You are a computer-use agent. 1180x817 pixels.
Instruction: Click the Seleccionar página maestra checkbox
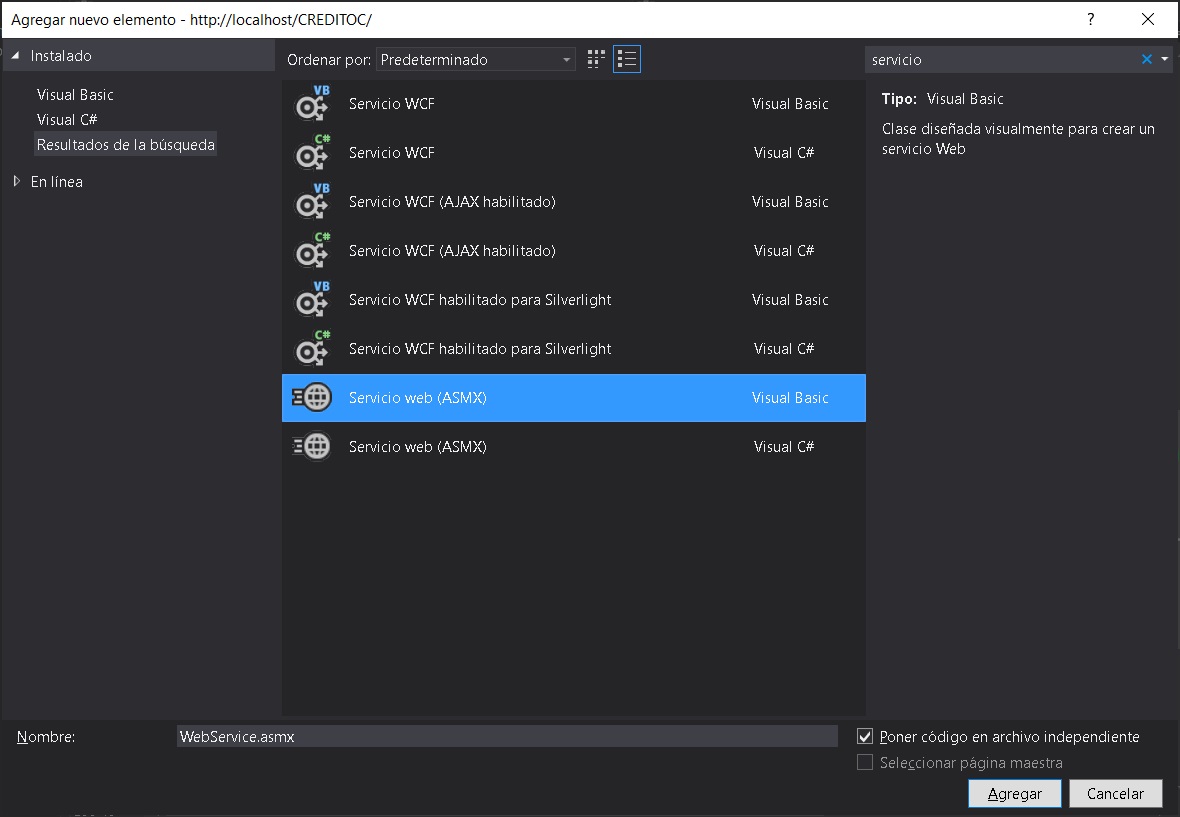[x=865, y=762]
